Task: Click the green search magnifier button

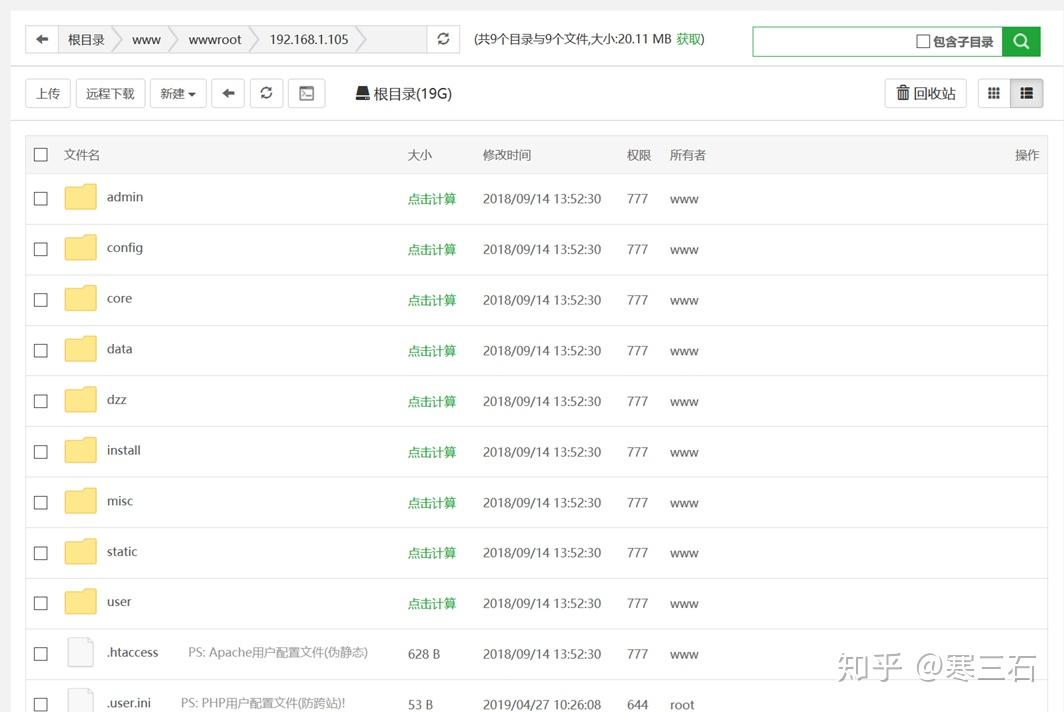Action: point(1021,41)
